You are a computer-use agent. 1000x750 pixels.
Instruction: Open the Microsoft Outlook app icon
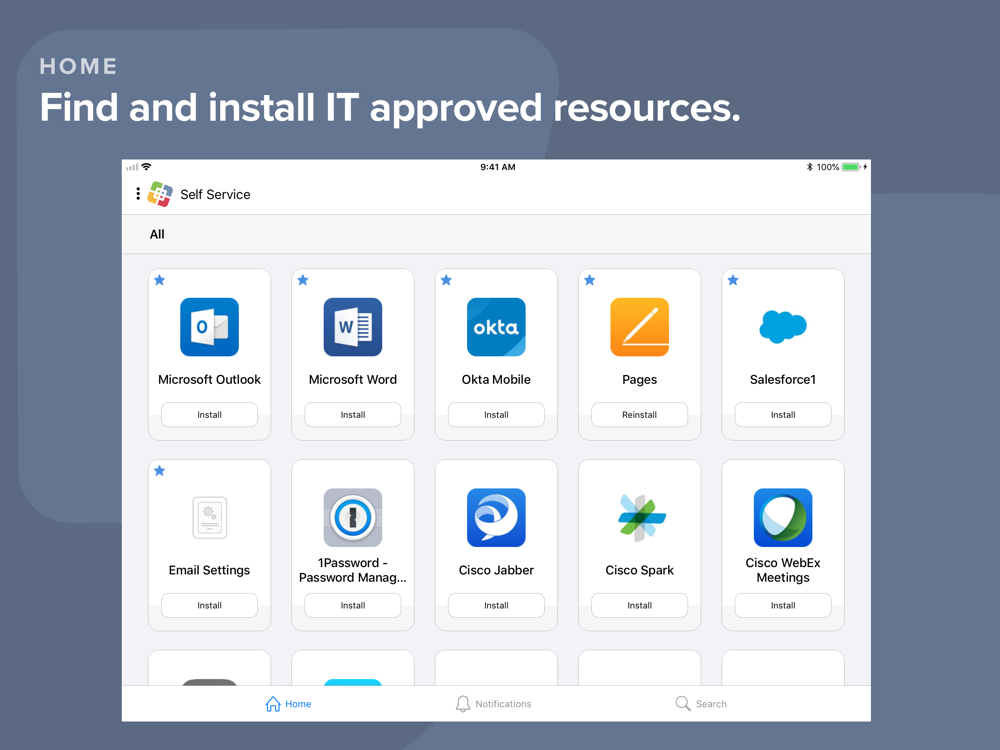coord(209,327)
